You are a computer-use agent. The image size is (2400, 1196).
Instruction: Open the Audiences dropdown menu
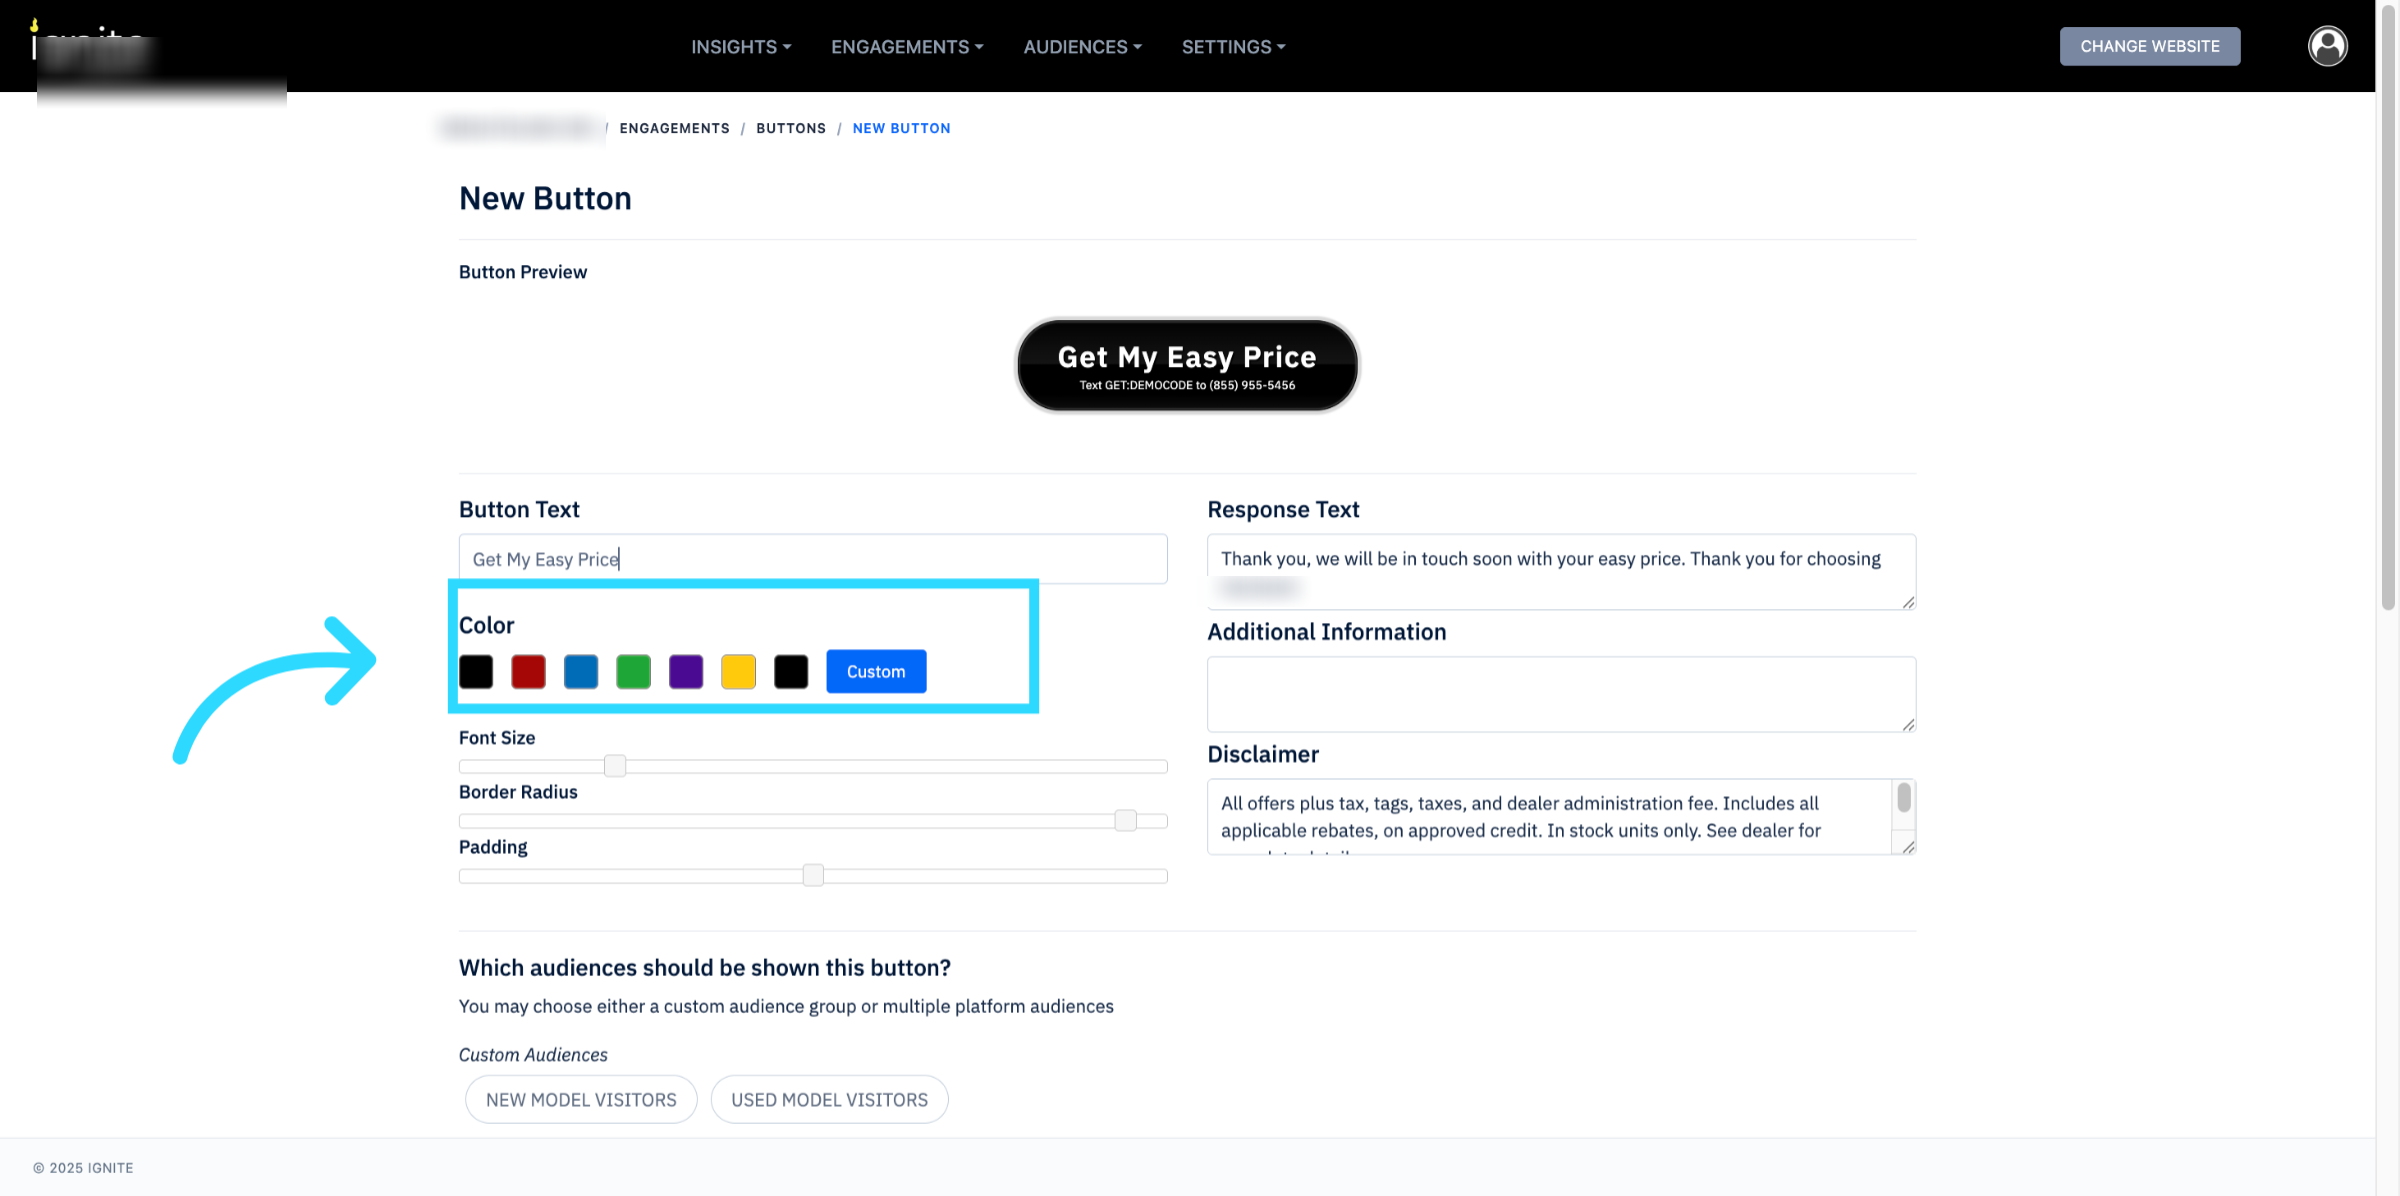coord(1082,47)
